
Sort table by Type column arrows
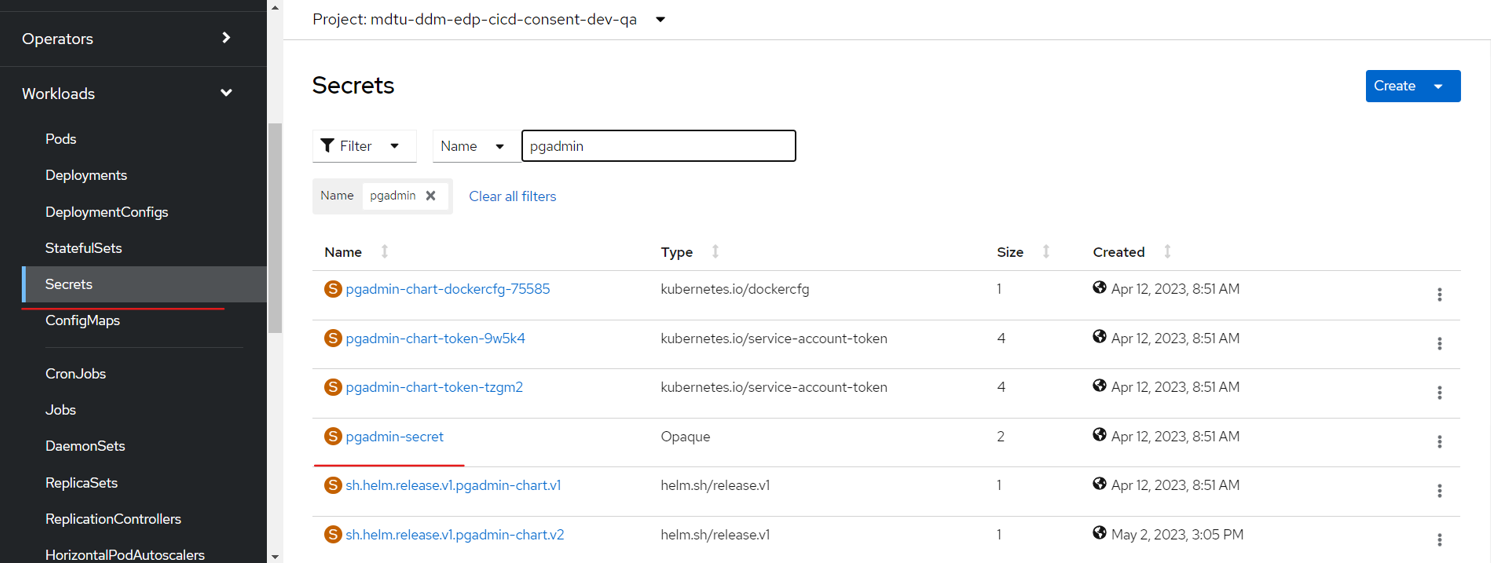715,252
